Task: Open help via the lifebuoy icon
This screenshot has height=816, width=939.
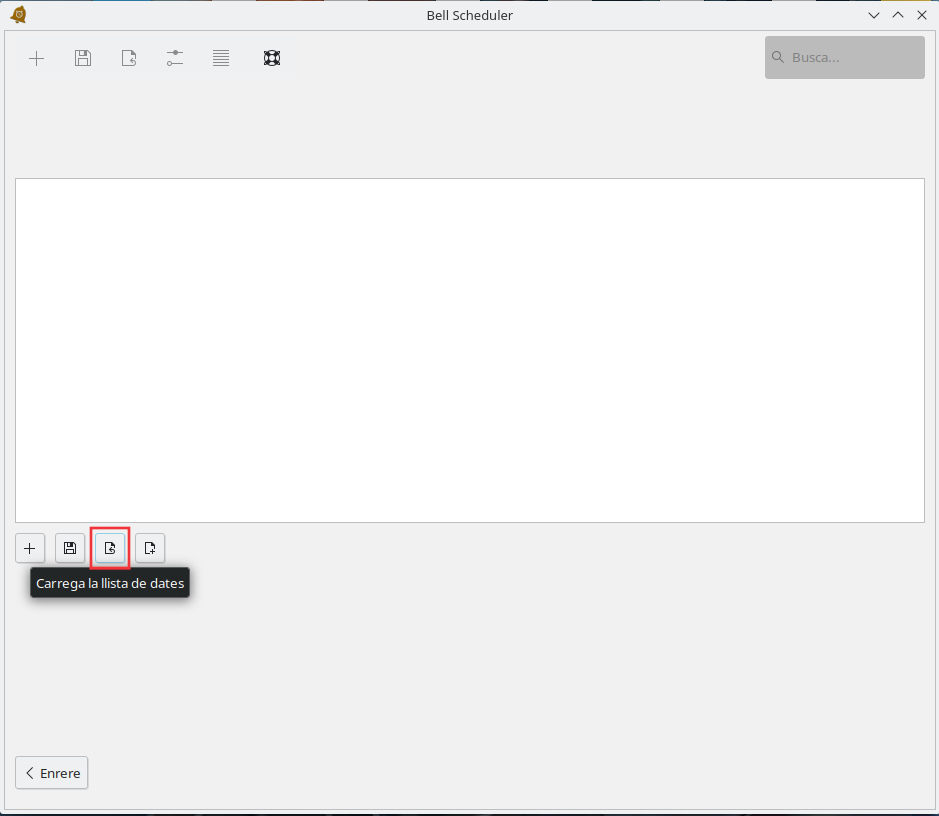Action: click(271, 58)
